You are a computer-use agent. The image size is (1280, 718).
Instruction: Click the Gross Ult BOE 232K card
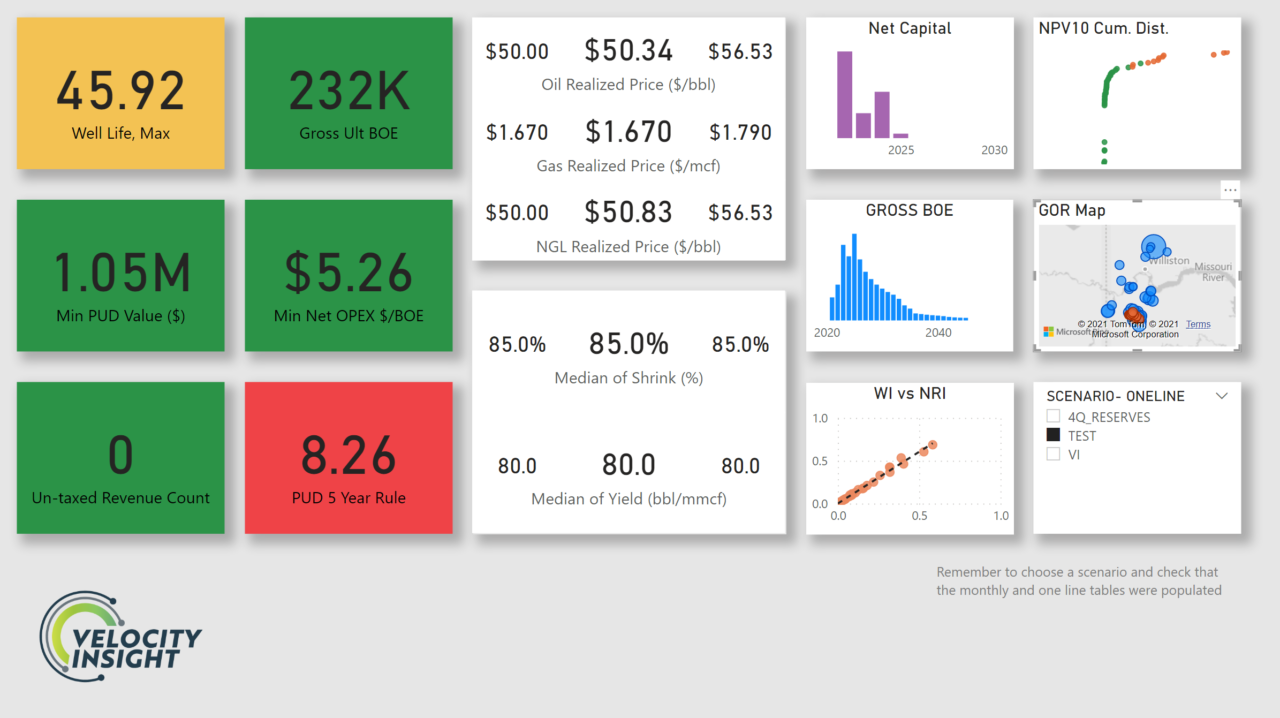[x=348, y=93]
